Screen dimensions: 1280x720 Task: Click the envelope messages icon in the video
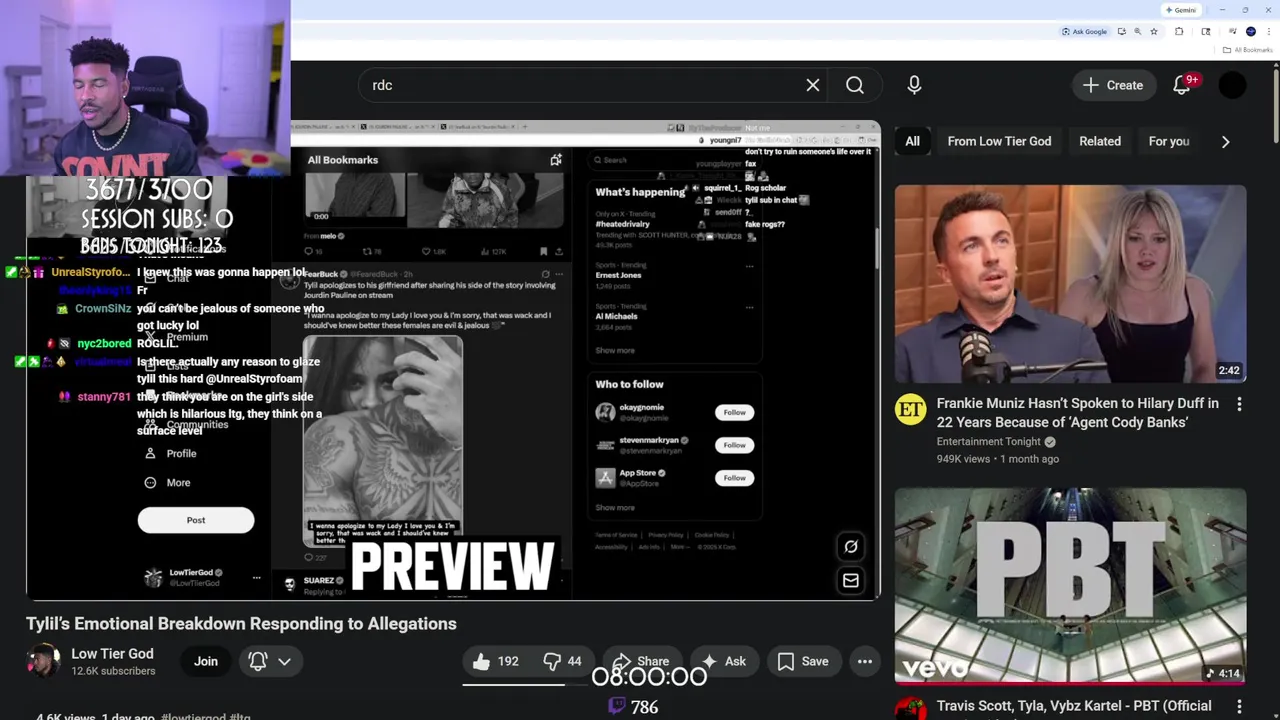[x=851, y=580]
